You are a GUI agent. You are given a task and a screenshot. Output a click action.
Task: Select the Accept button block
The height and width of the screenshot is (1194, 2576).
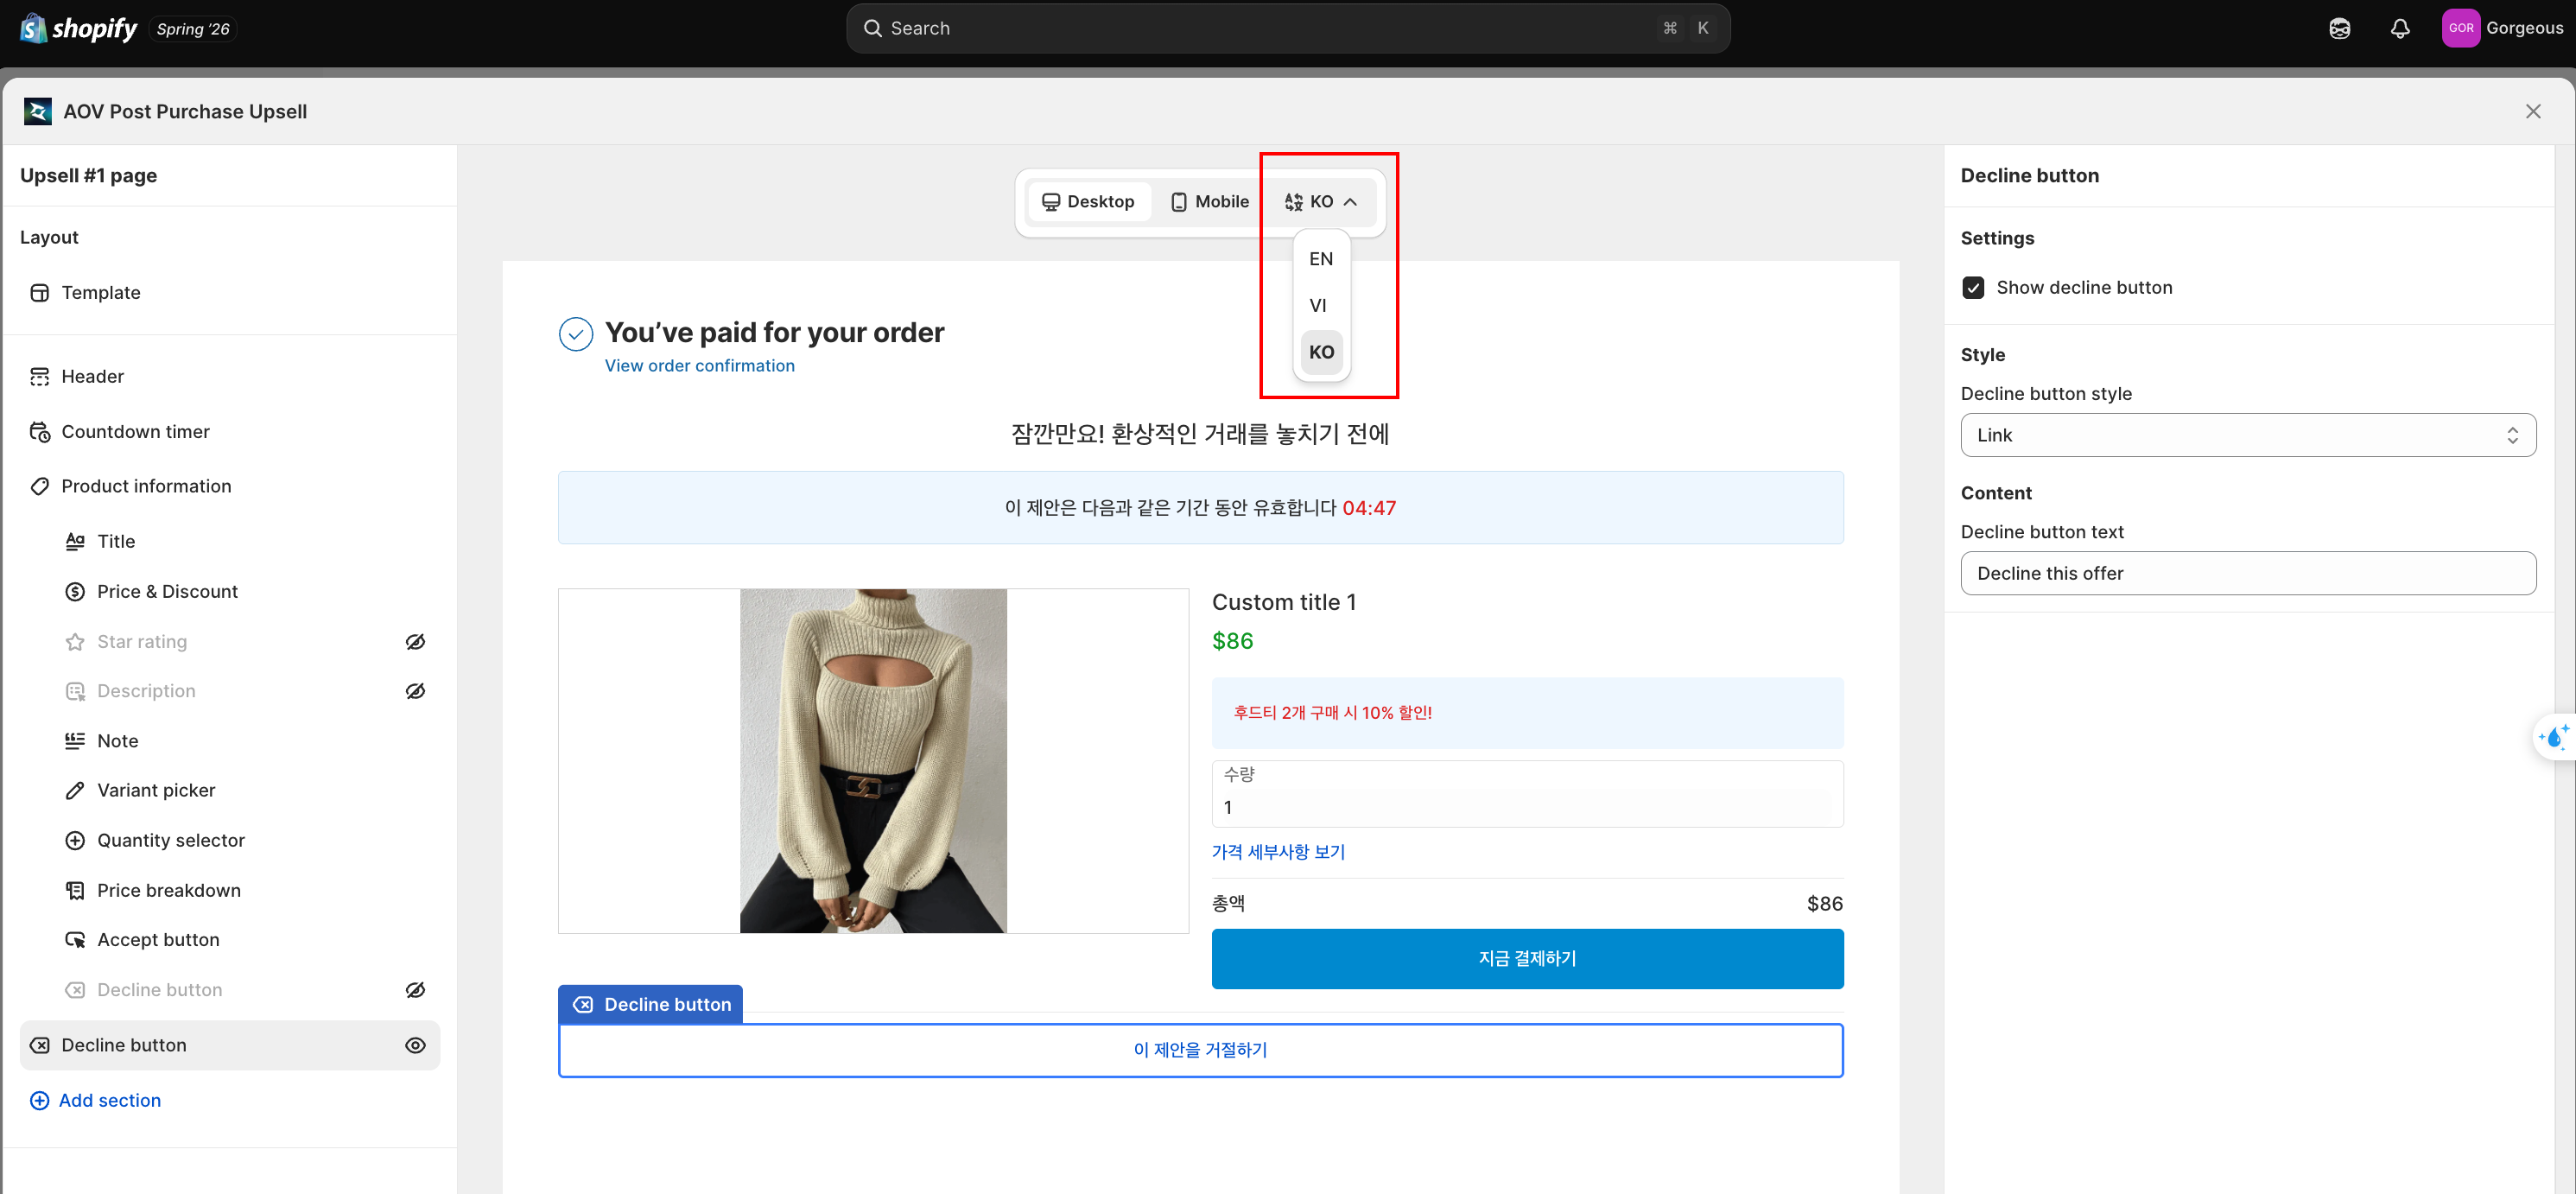click(247, 940)
